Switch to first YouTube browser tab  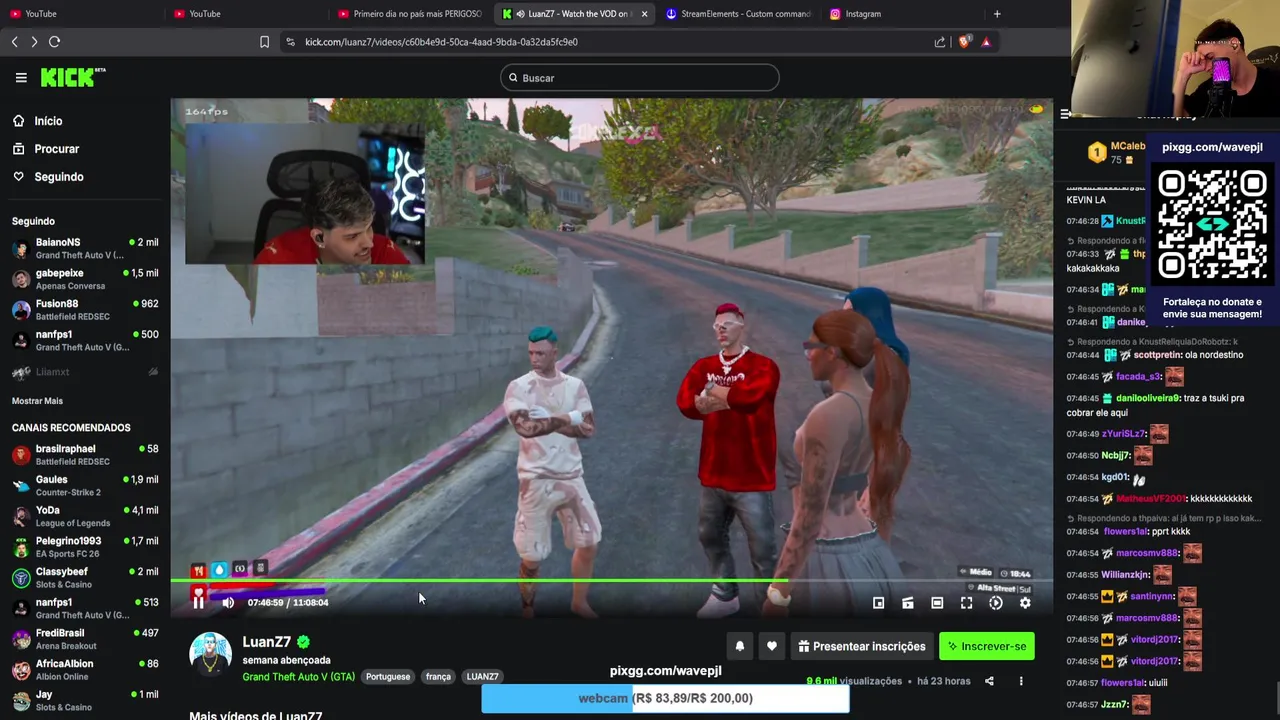(x=83, y=14)
